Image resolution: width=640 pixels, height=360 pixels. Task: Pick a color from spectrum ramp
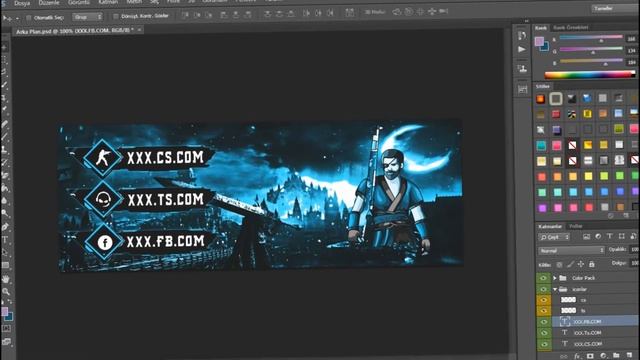pos(590,75)
